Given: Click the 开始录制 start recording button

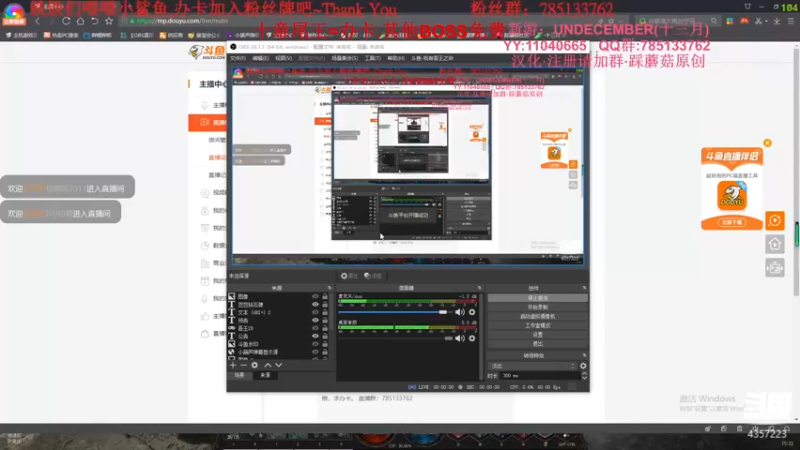Looking at the screenshot, I should tap(538, 307).
